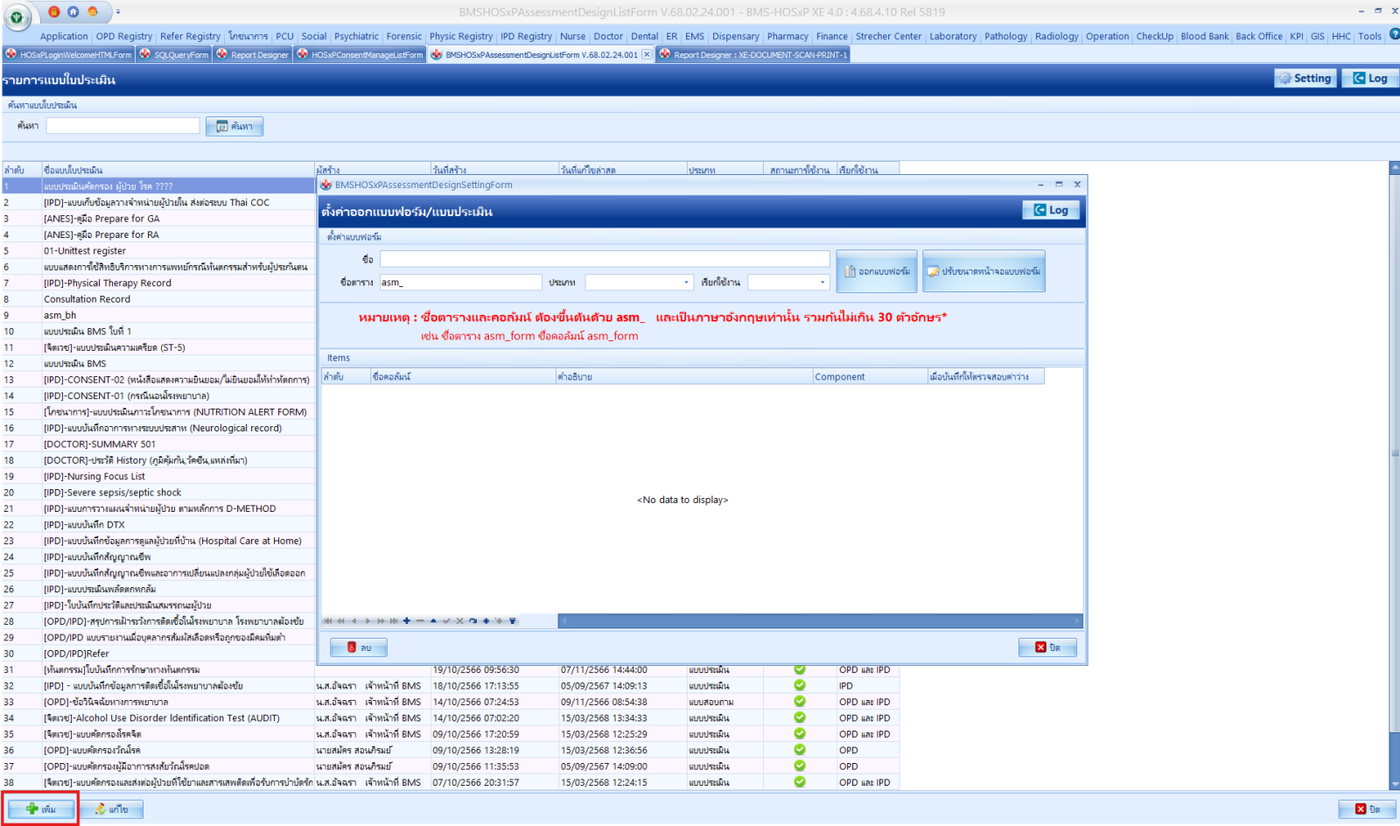Image resolution: width=1400 pixels, height=826 pixels.
Task: Click the round green HOSxP application button
Action: pos(17,18)
